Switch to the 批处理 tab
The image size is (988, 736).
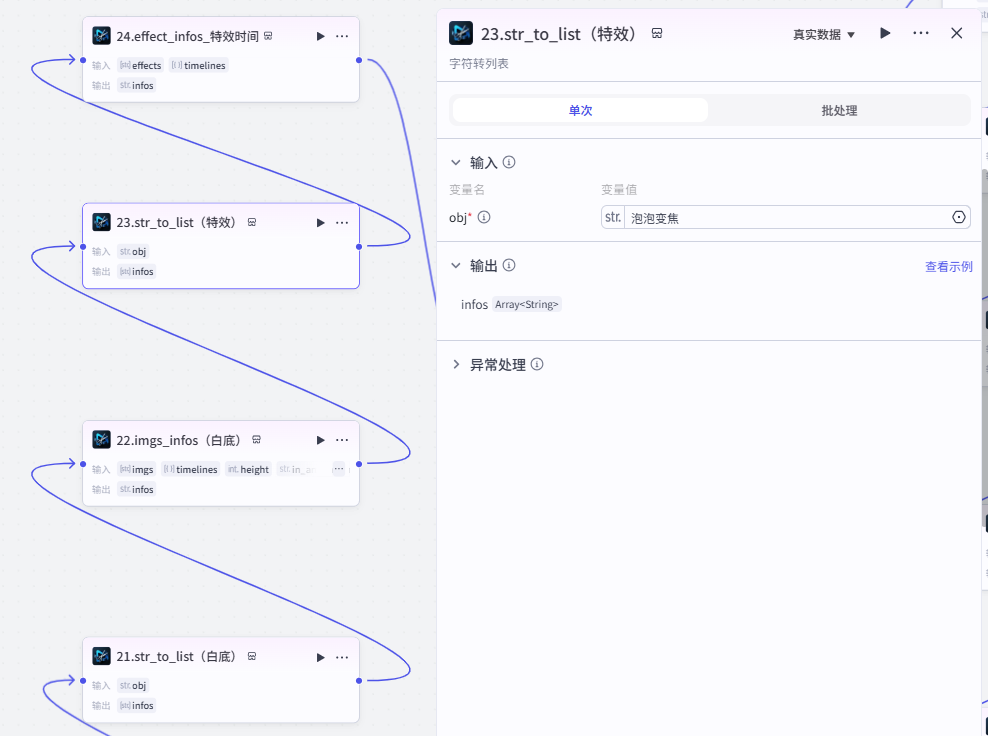pyautogui.click(x=838, y=110)
